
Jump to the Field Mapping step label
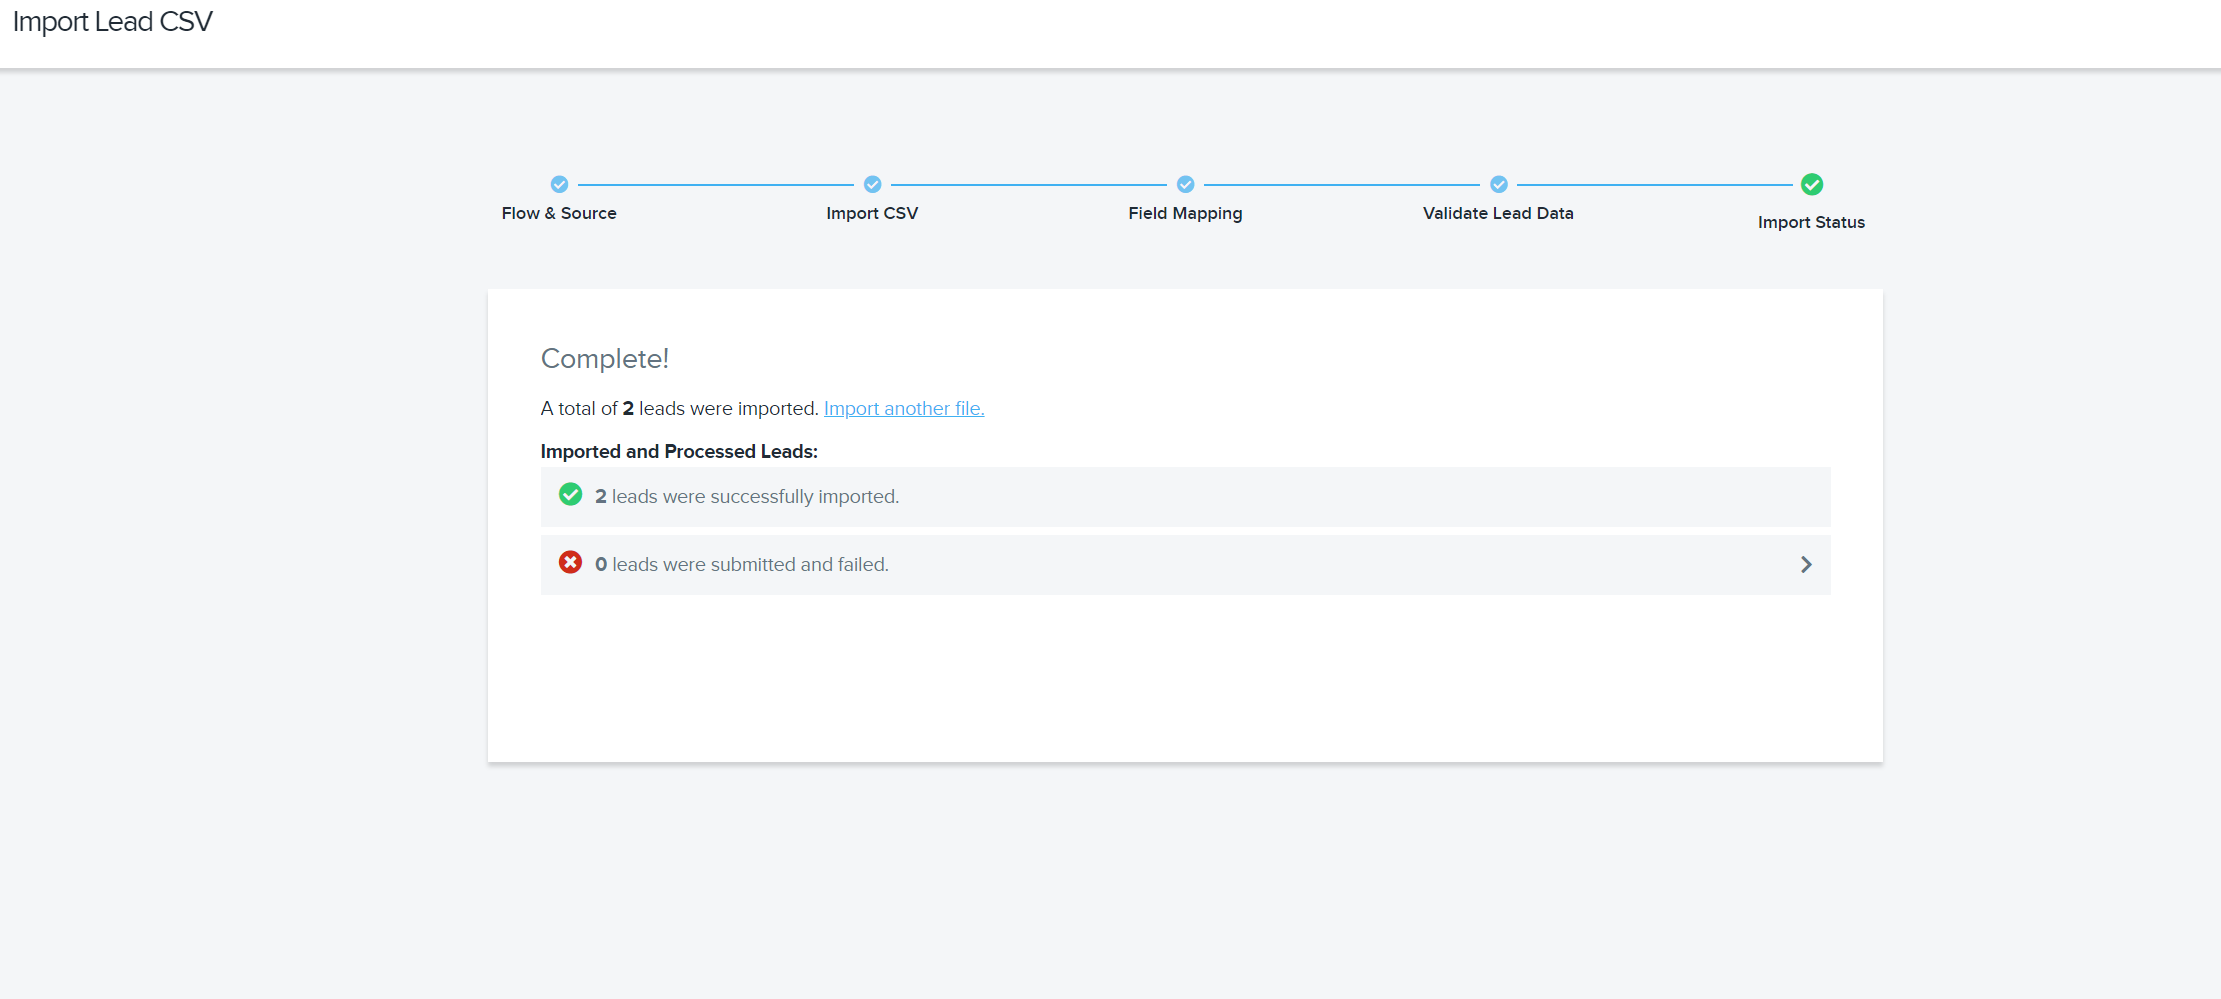pos(1185,214)
